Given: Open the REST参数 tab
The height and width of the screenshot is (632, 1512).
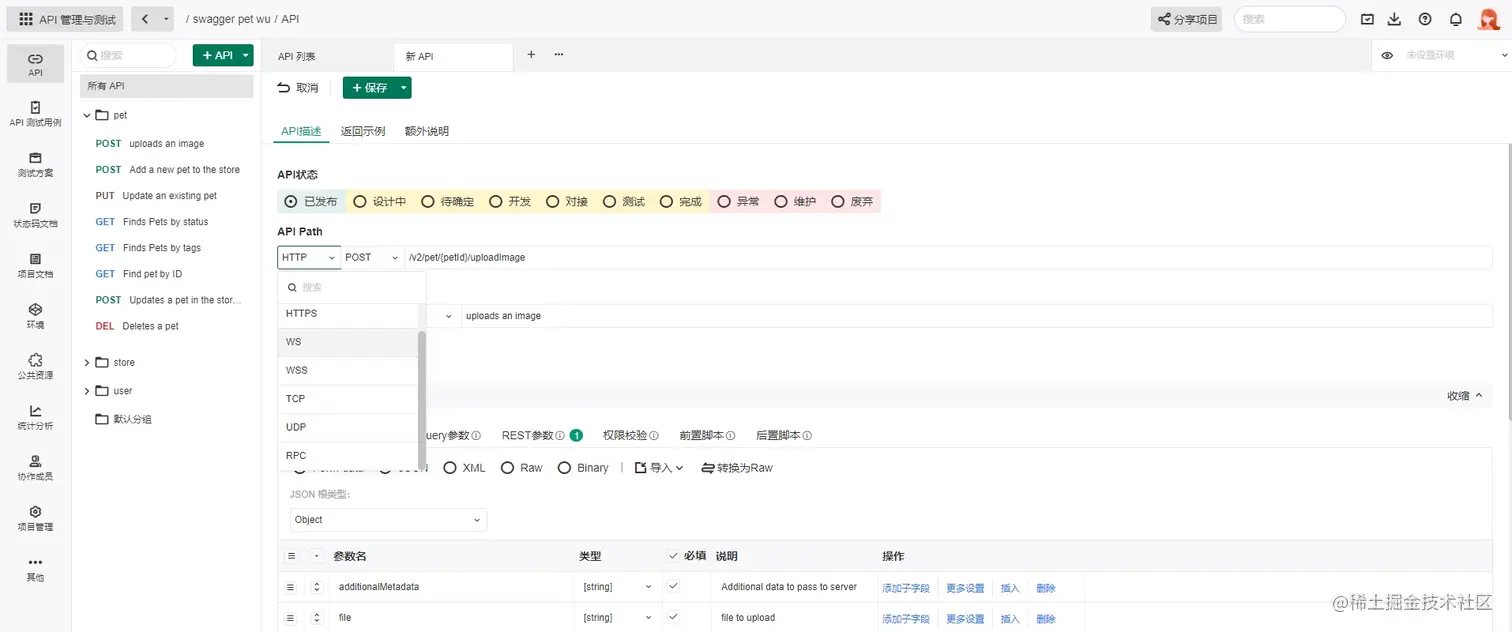Looking at the screenshot, I should click(x=527, y=436).
